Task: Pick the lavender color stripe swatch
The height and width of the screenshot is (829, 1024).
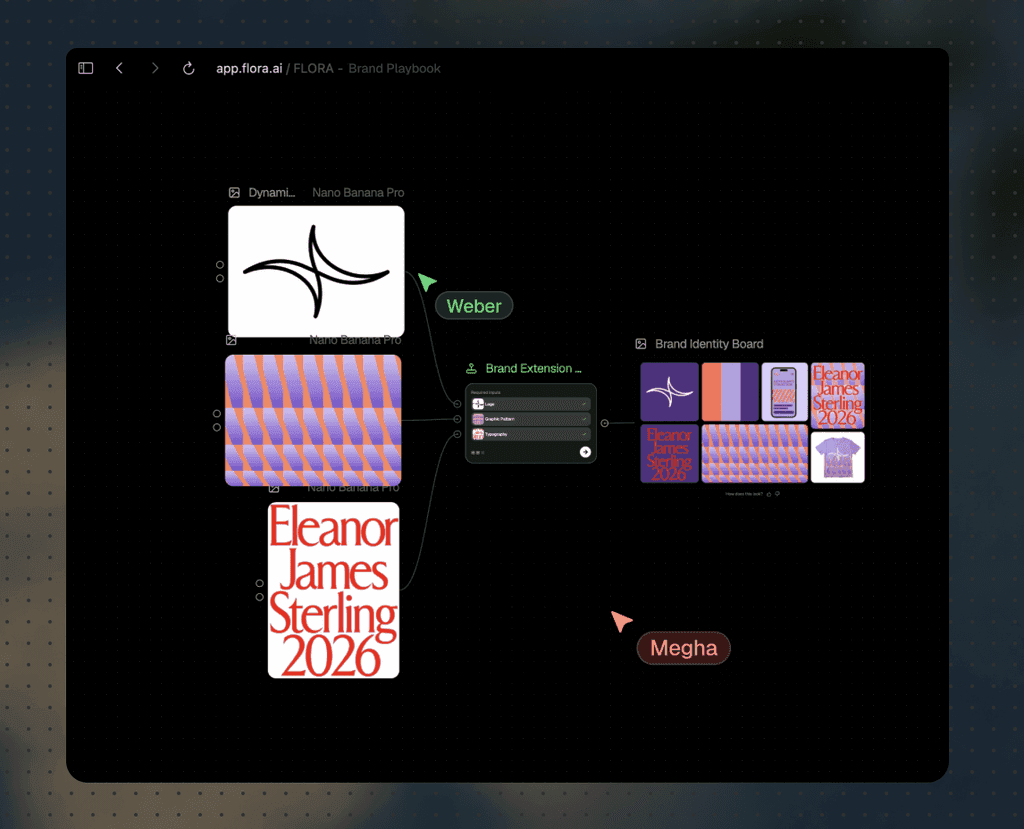Action: coord(731,392)
